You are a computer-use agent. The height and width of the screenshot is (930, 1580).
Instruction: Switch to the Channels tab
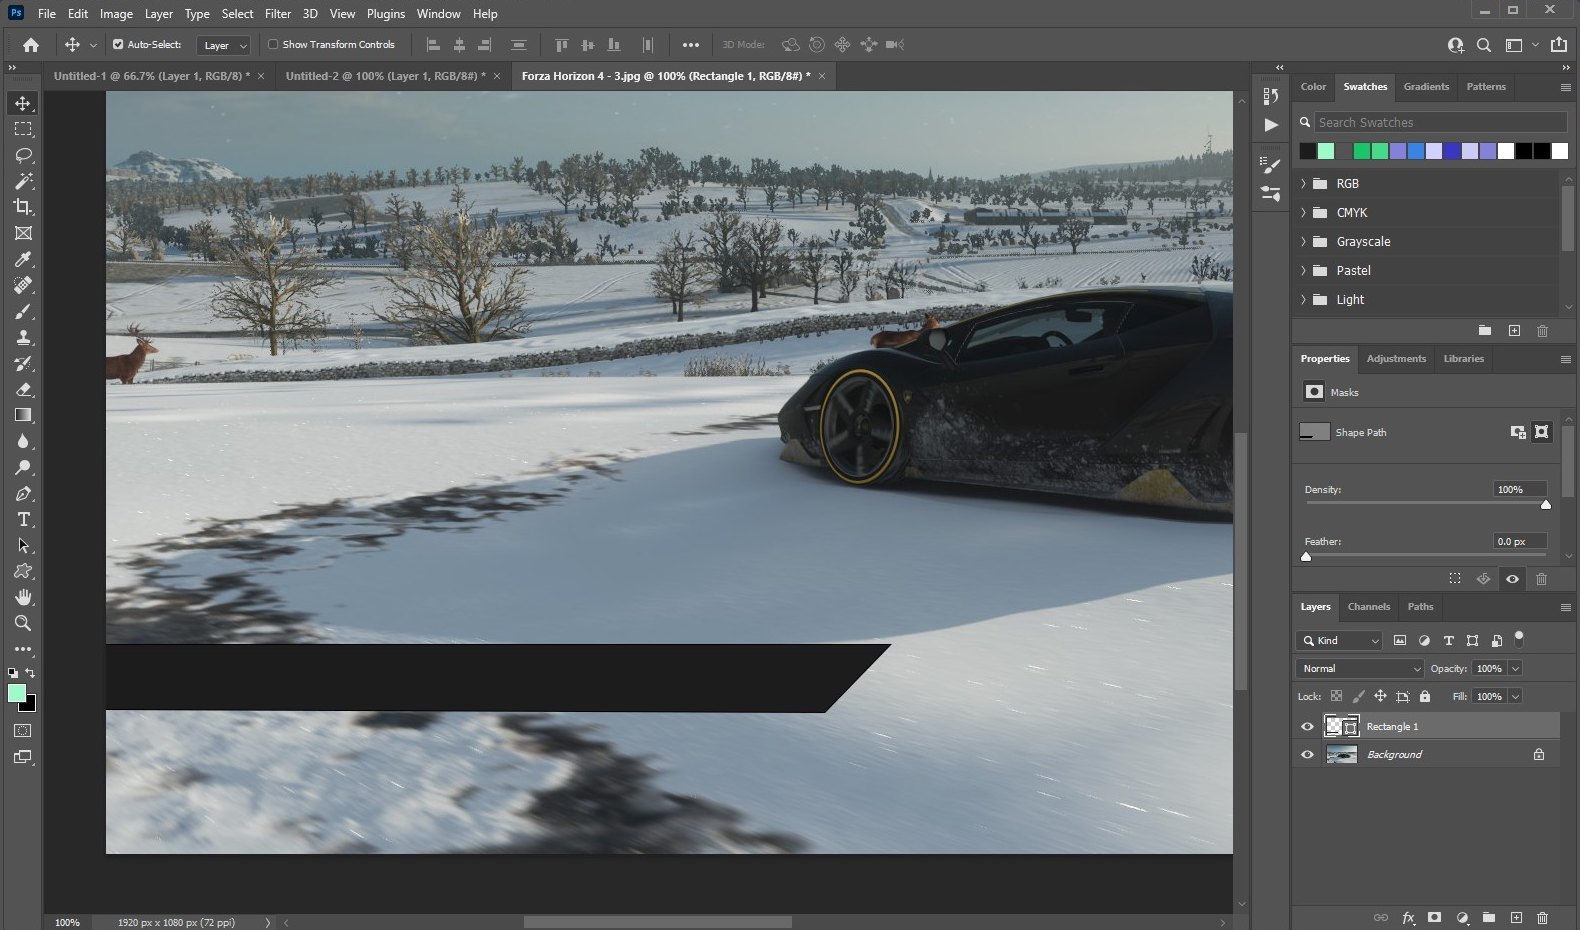pos(1369,606)
